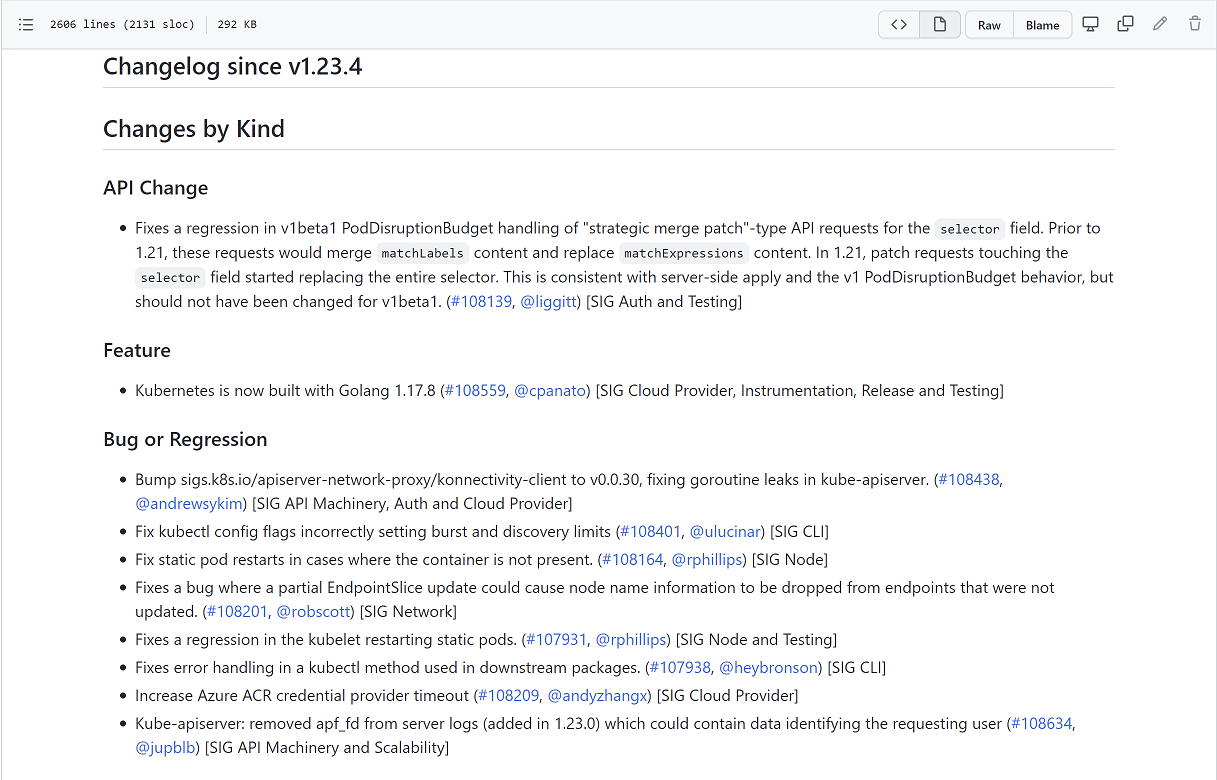Visit @robscott profile link

[x=314, y=611]
